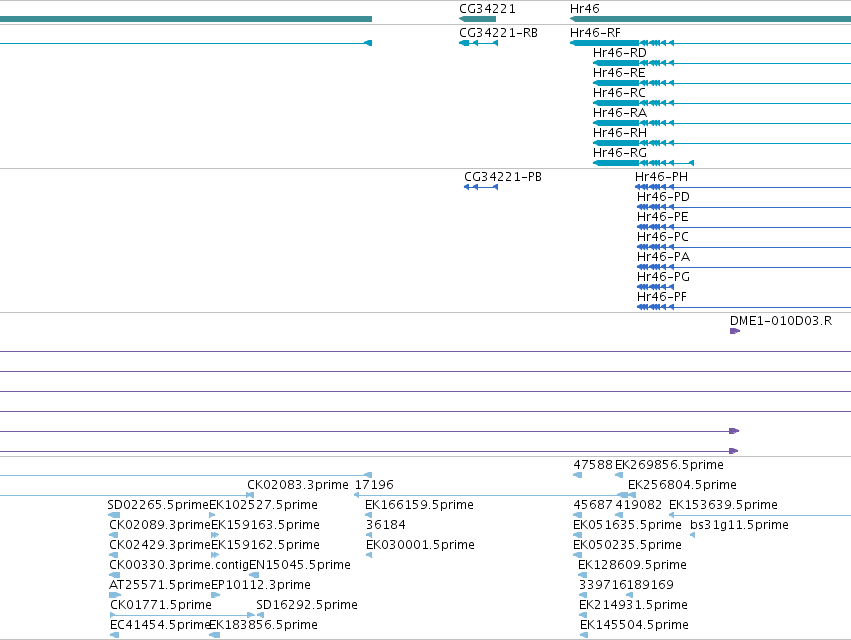Click EST CK02083.3prime
Viewport: 851px width, 640px height.
coord(297,485)
